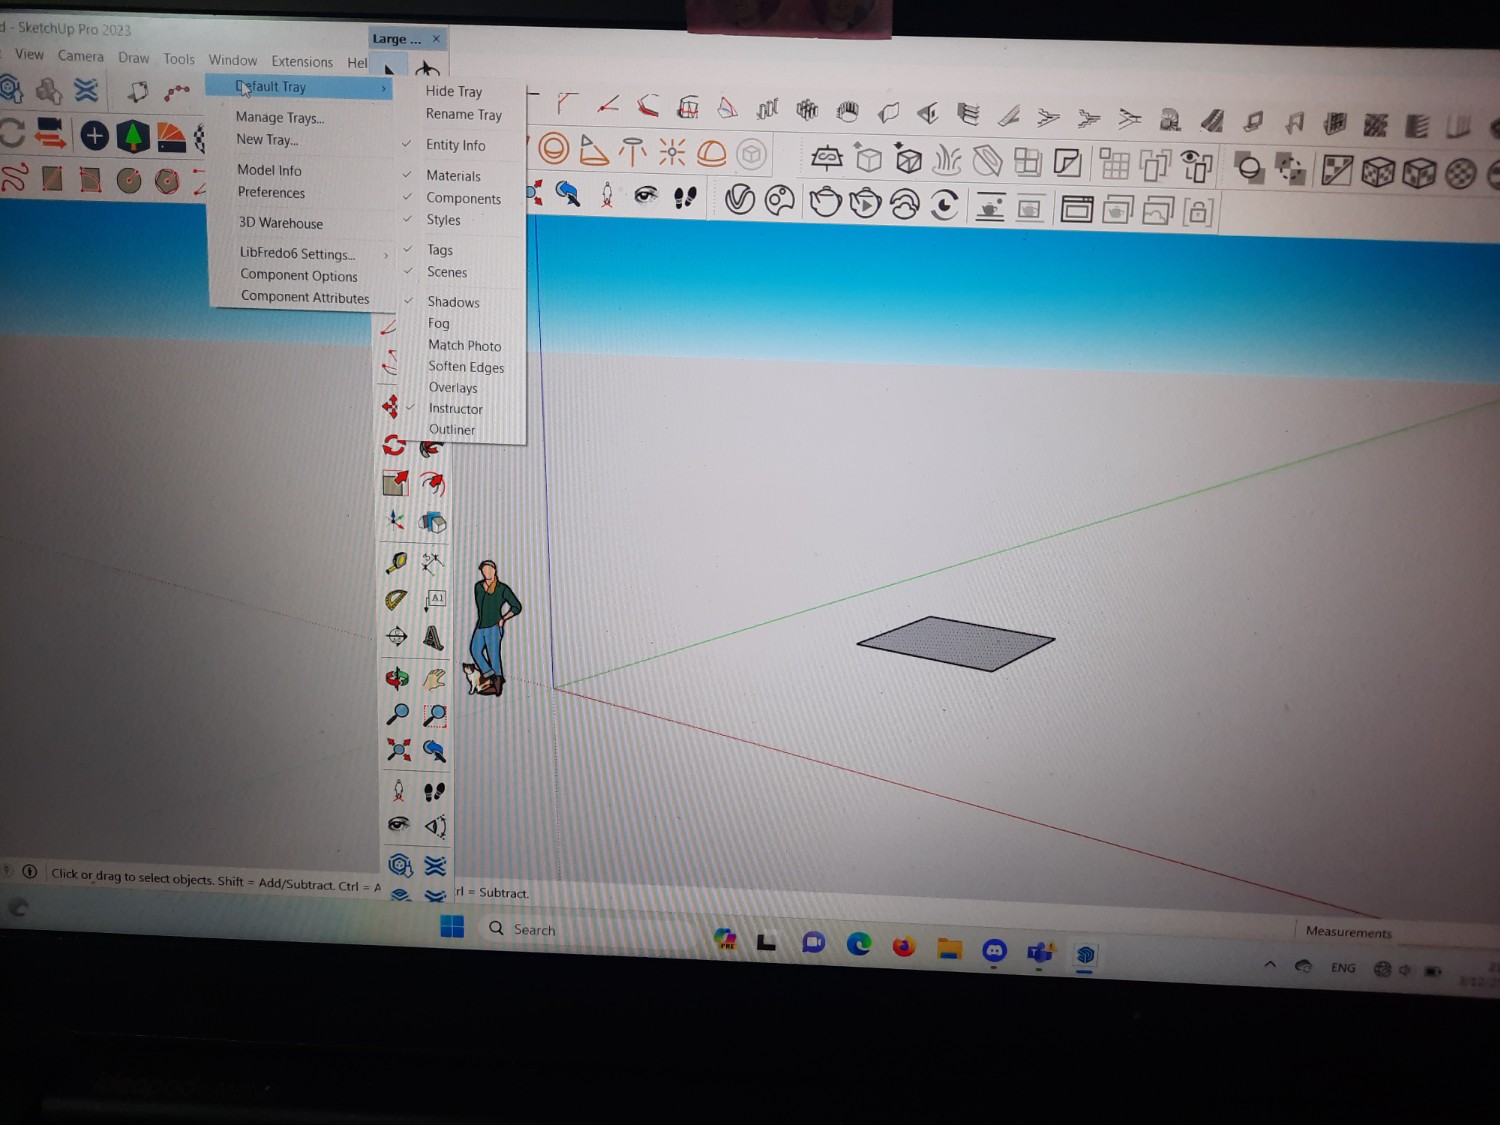The width and height of the screenshot is (1500, 1125).
Task: Click the gray rectangle face in viewport
Action: coord(956,642)
